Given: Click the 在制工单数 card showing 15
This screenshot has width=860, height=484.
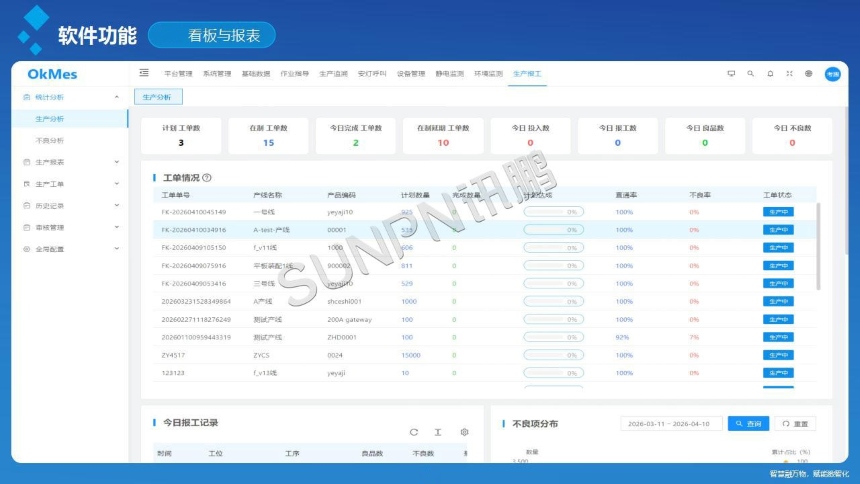Looking at the screenshot, I should 268,136.
